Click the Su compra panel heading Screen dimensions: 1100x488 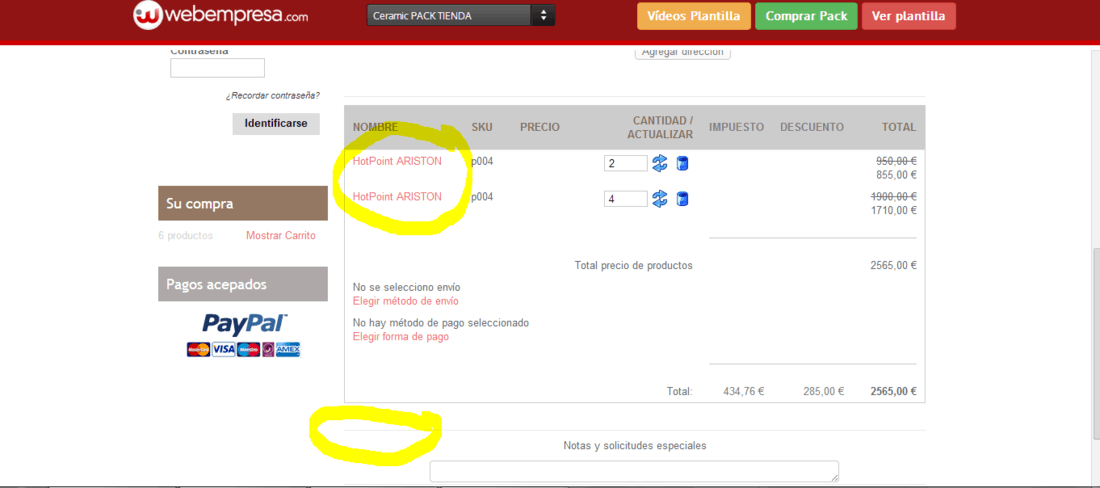pyautogui.click(x=243, y=203)
